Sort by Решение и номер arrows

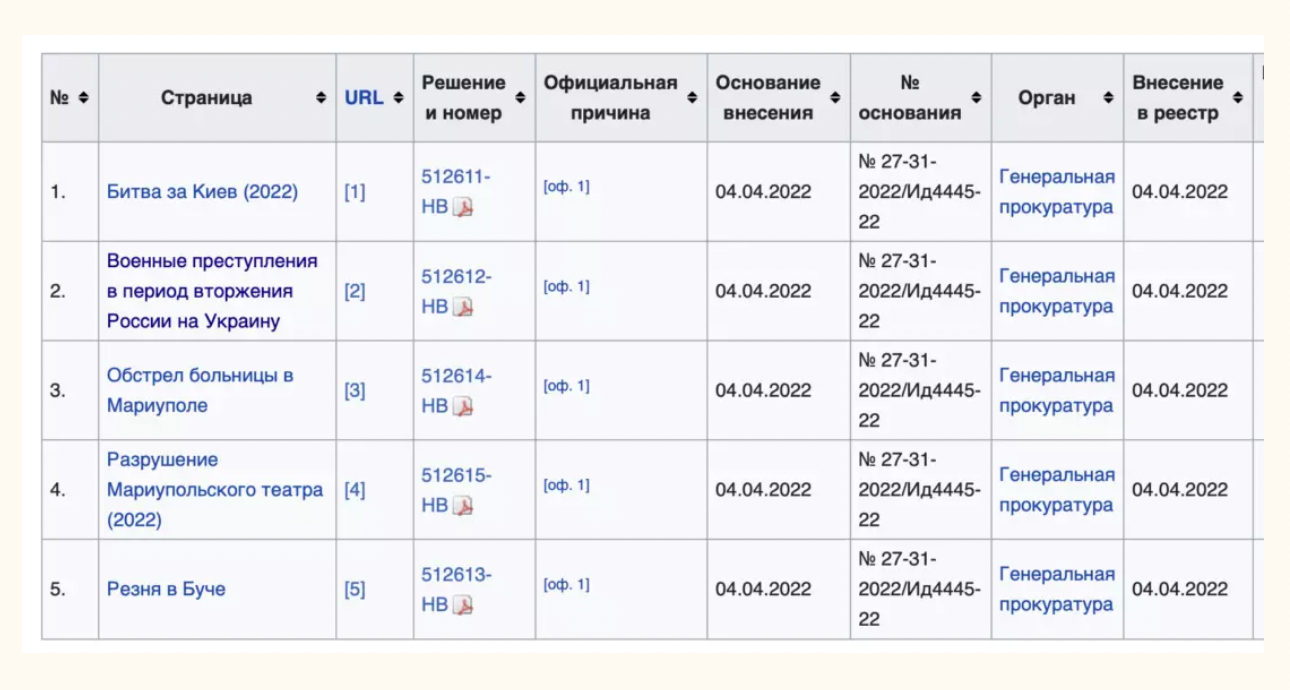coord(520,98)
